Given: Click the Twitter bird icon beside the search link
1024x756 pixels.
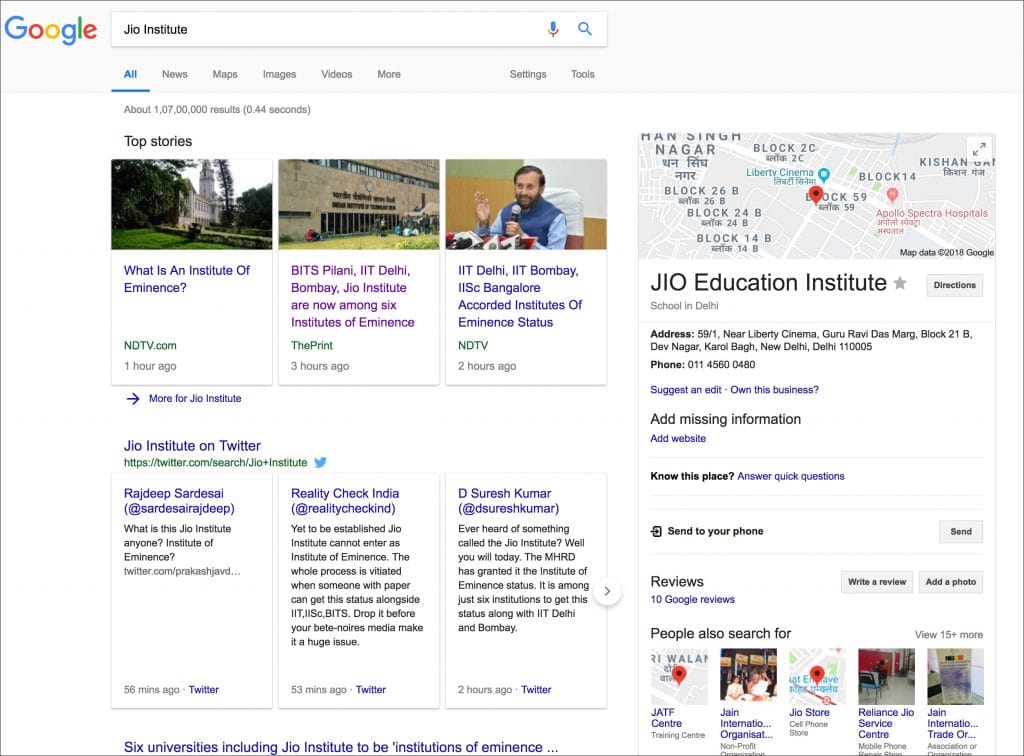Looking at the screenshot, I should coord(320,463).
